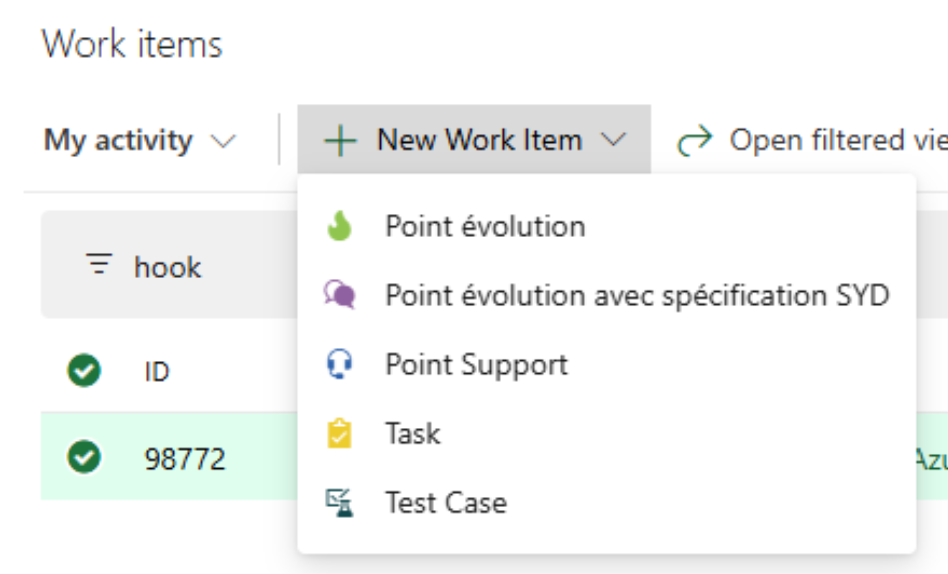The width and height of the screenshot is (948, 574).
Task: Click the hook keyword filter field
Action: coord(168,267)
